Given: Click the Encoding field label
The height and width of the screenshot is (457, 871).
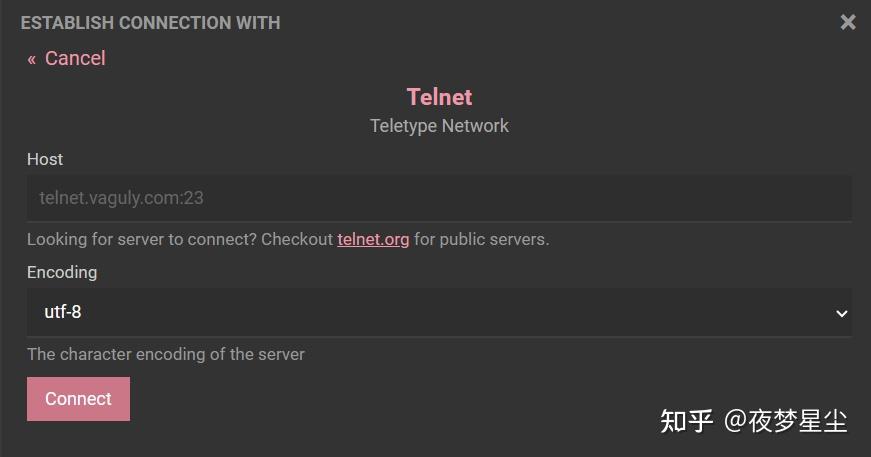Looking at the screenshot, I should (62, 272).
